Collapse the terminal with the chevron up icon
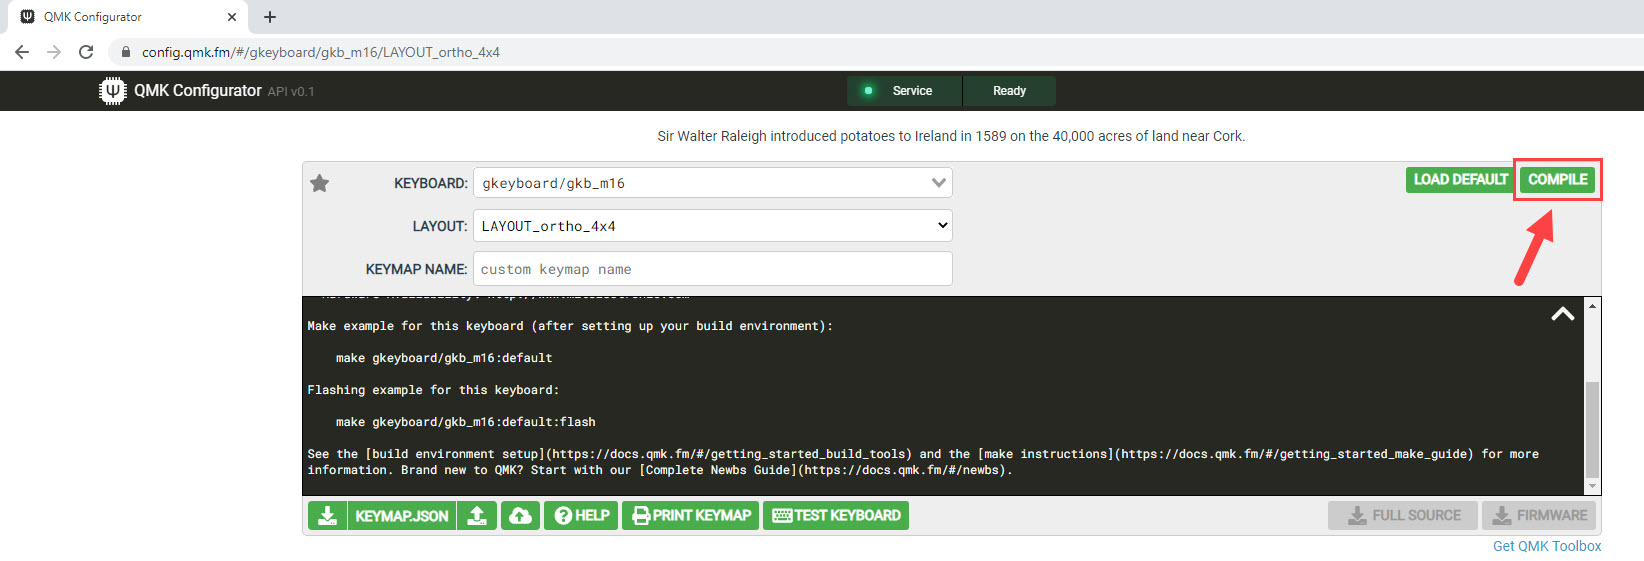The image size is (1644, 561). point(1563,314)
